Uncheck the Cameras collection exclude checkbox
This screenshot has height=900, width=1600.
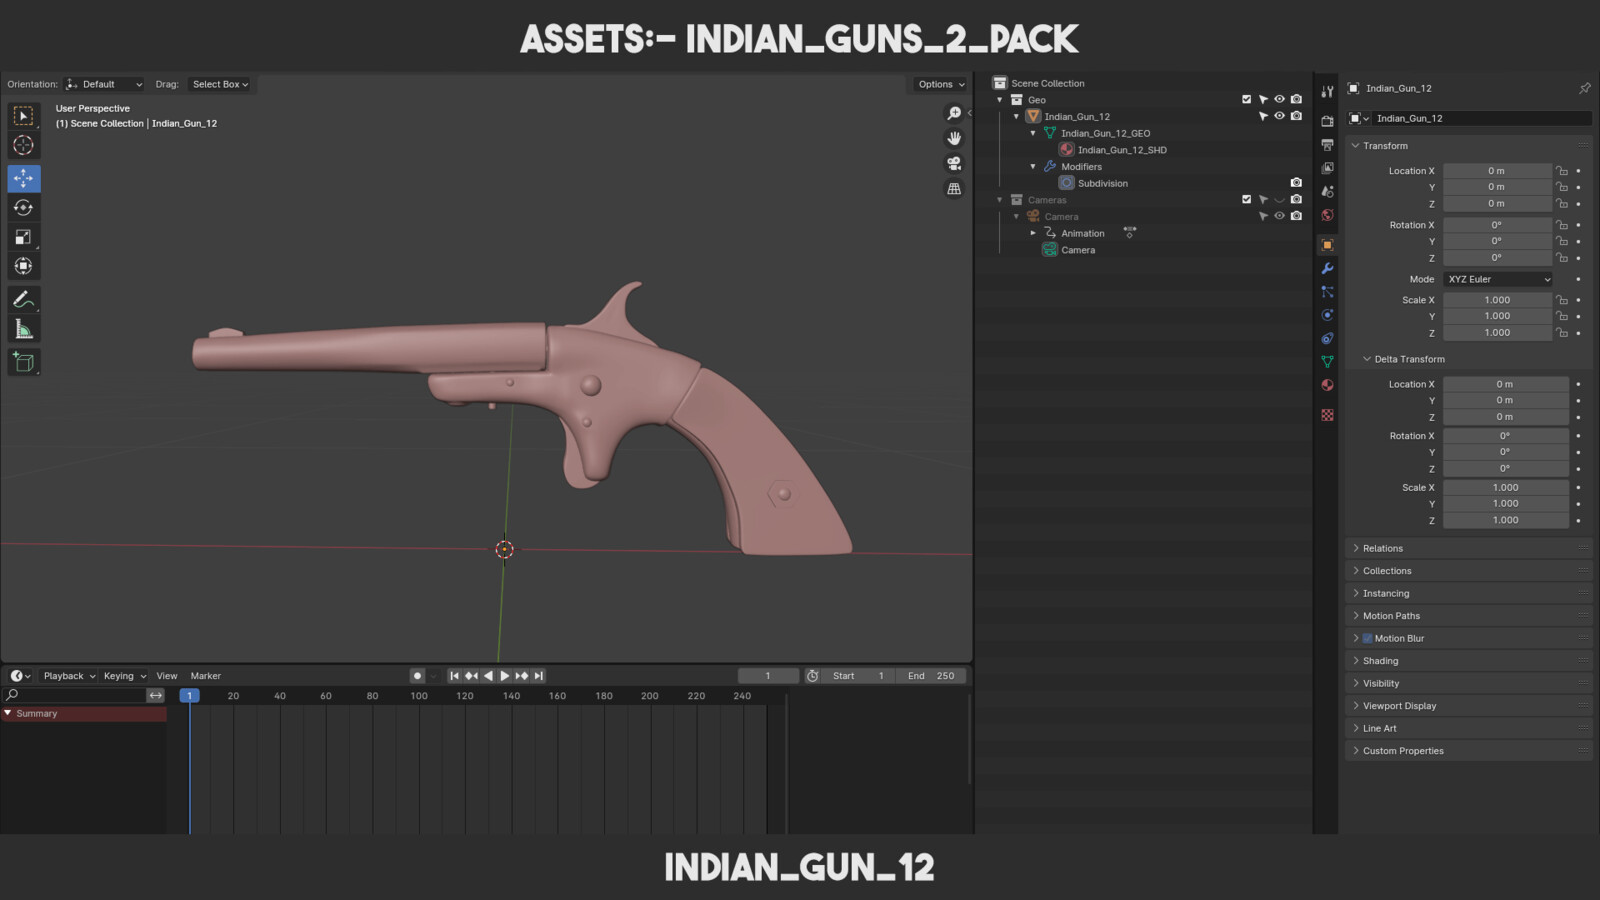(1246, 199)
